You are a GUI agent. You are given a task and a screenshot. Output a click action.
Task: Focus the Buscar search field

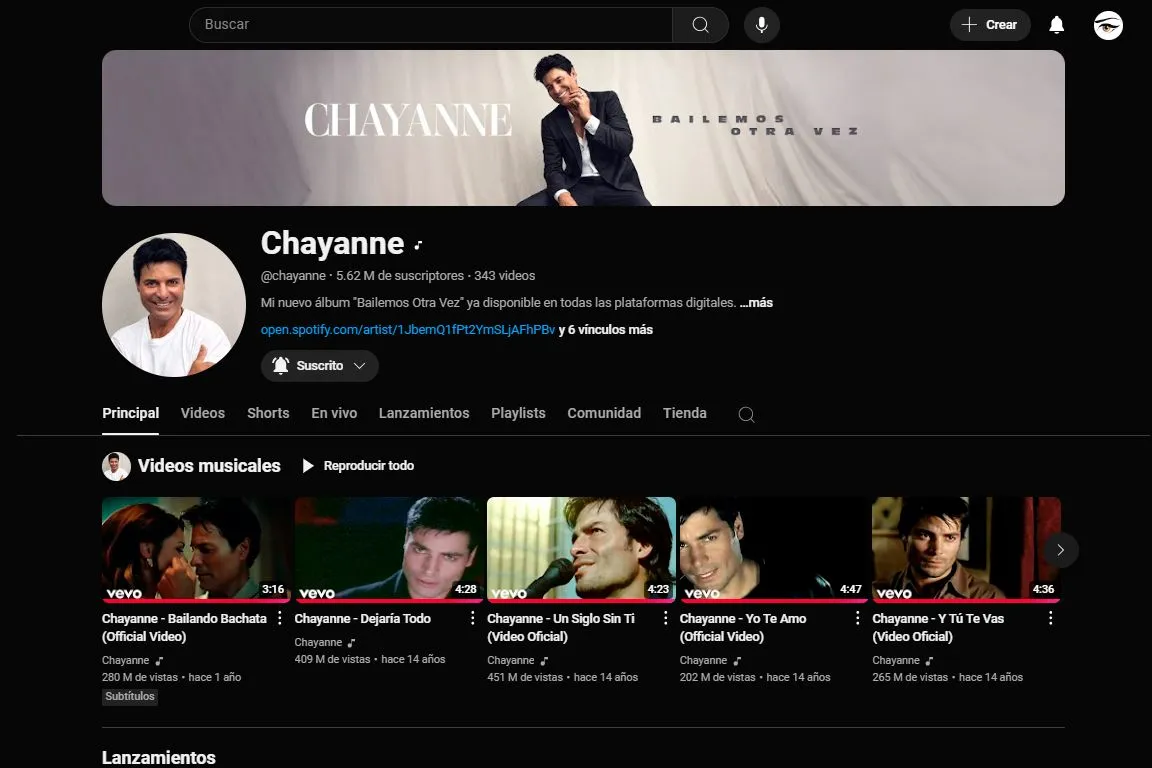point(431,25)
